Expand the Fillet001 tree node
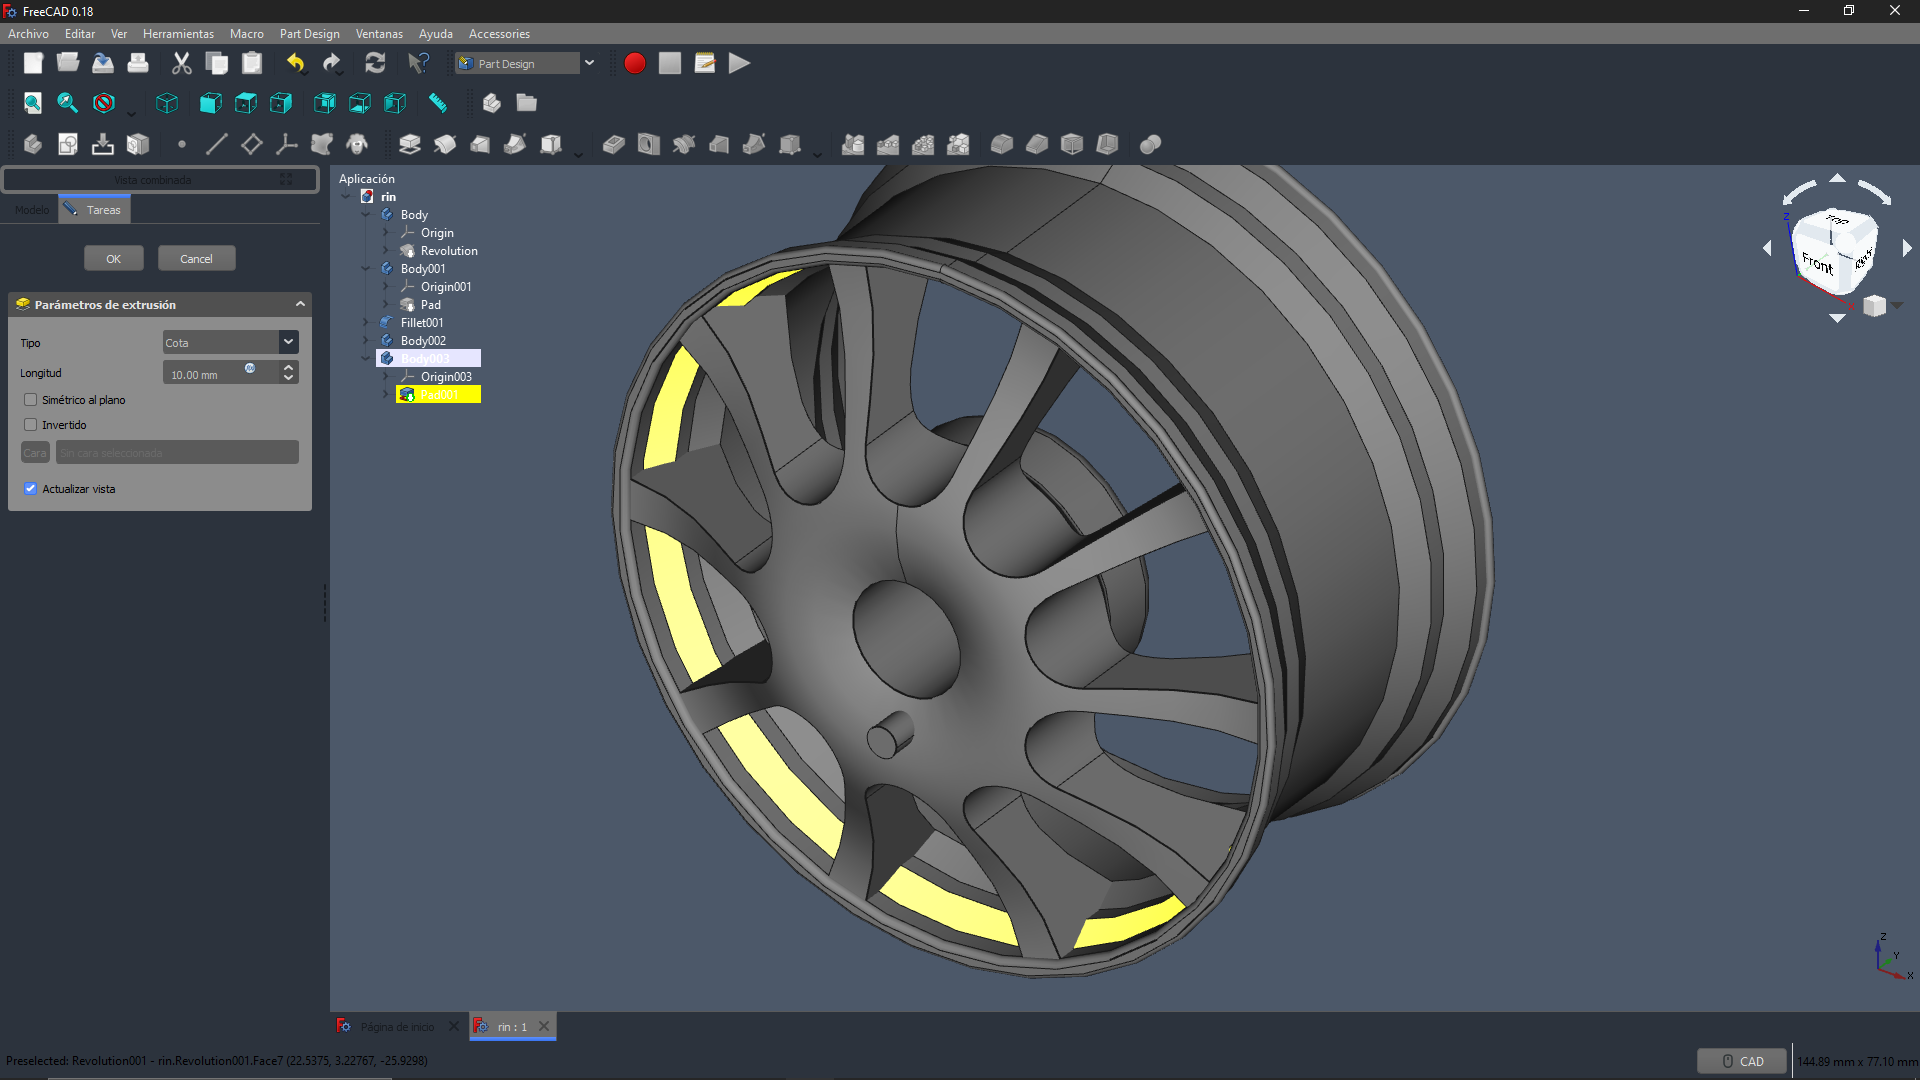The width and height of the screenshot is (1920, 1080). pyautogui.click(x=366, y=322)
